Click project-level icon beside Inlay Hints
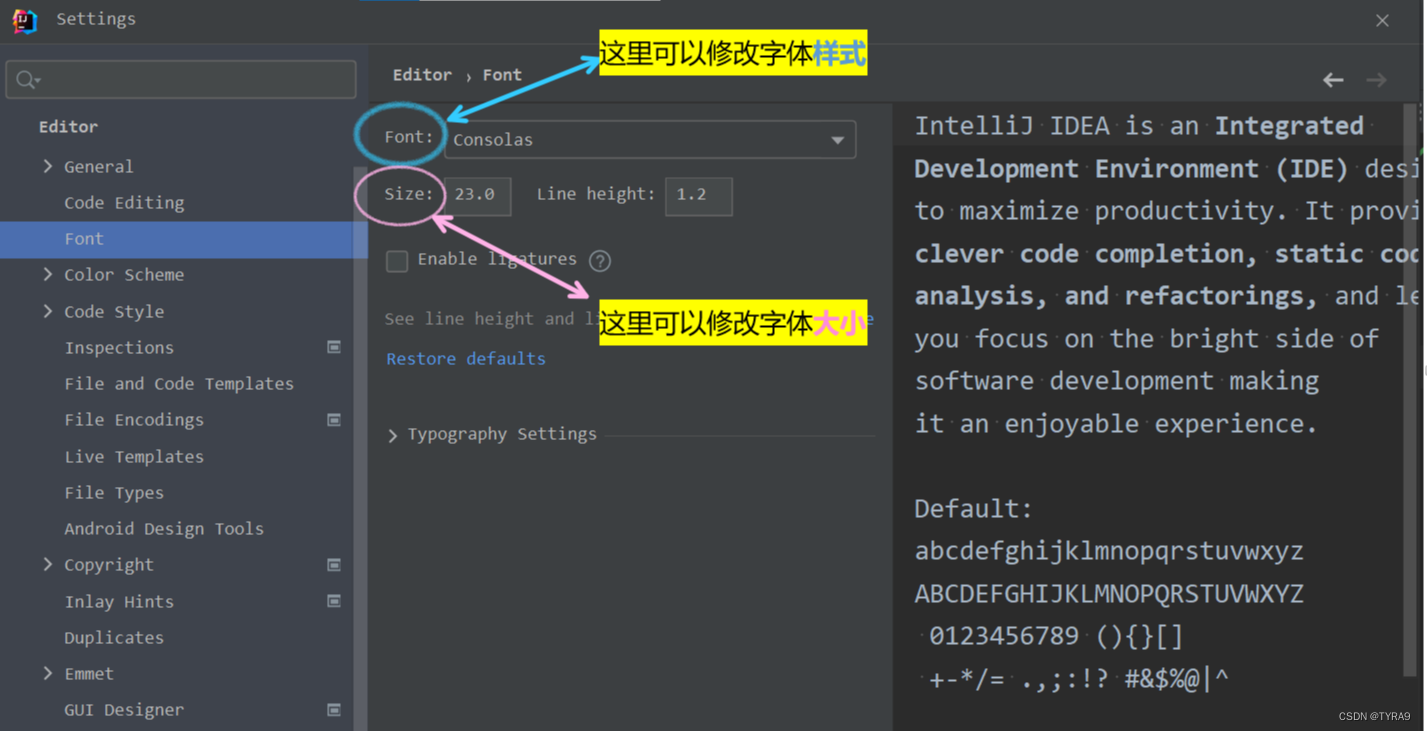Image resolution: width=1427 pixels, height=731 pixels. [x=334, y=601]
